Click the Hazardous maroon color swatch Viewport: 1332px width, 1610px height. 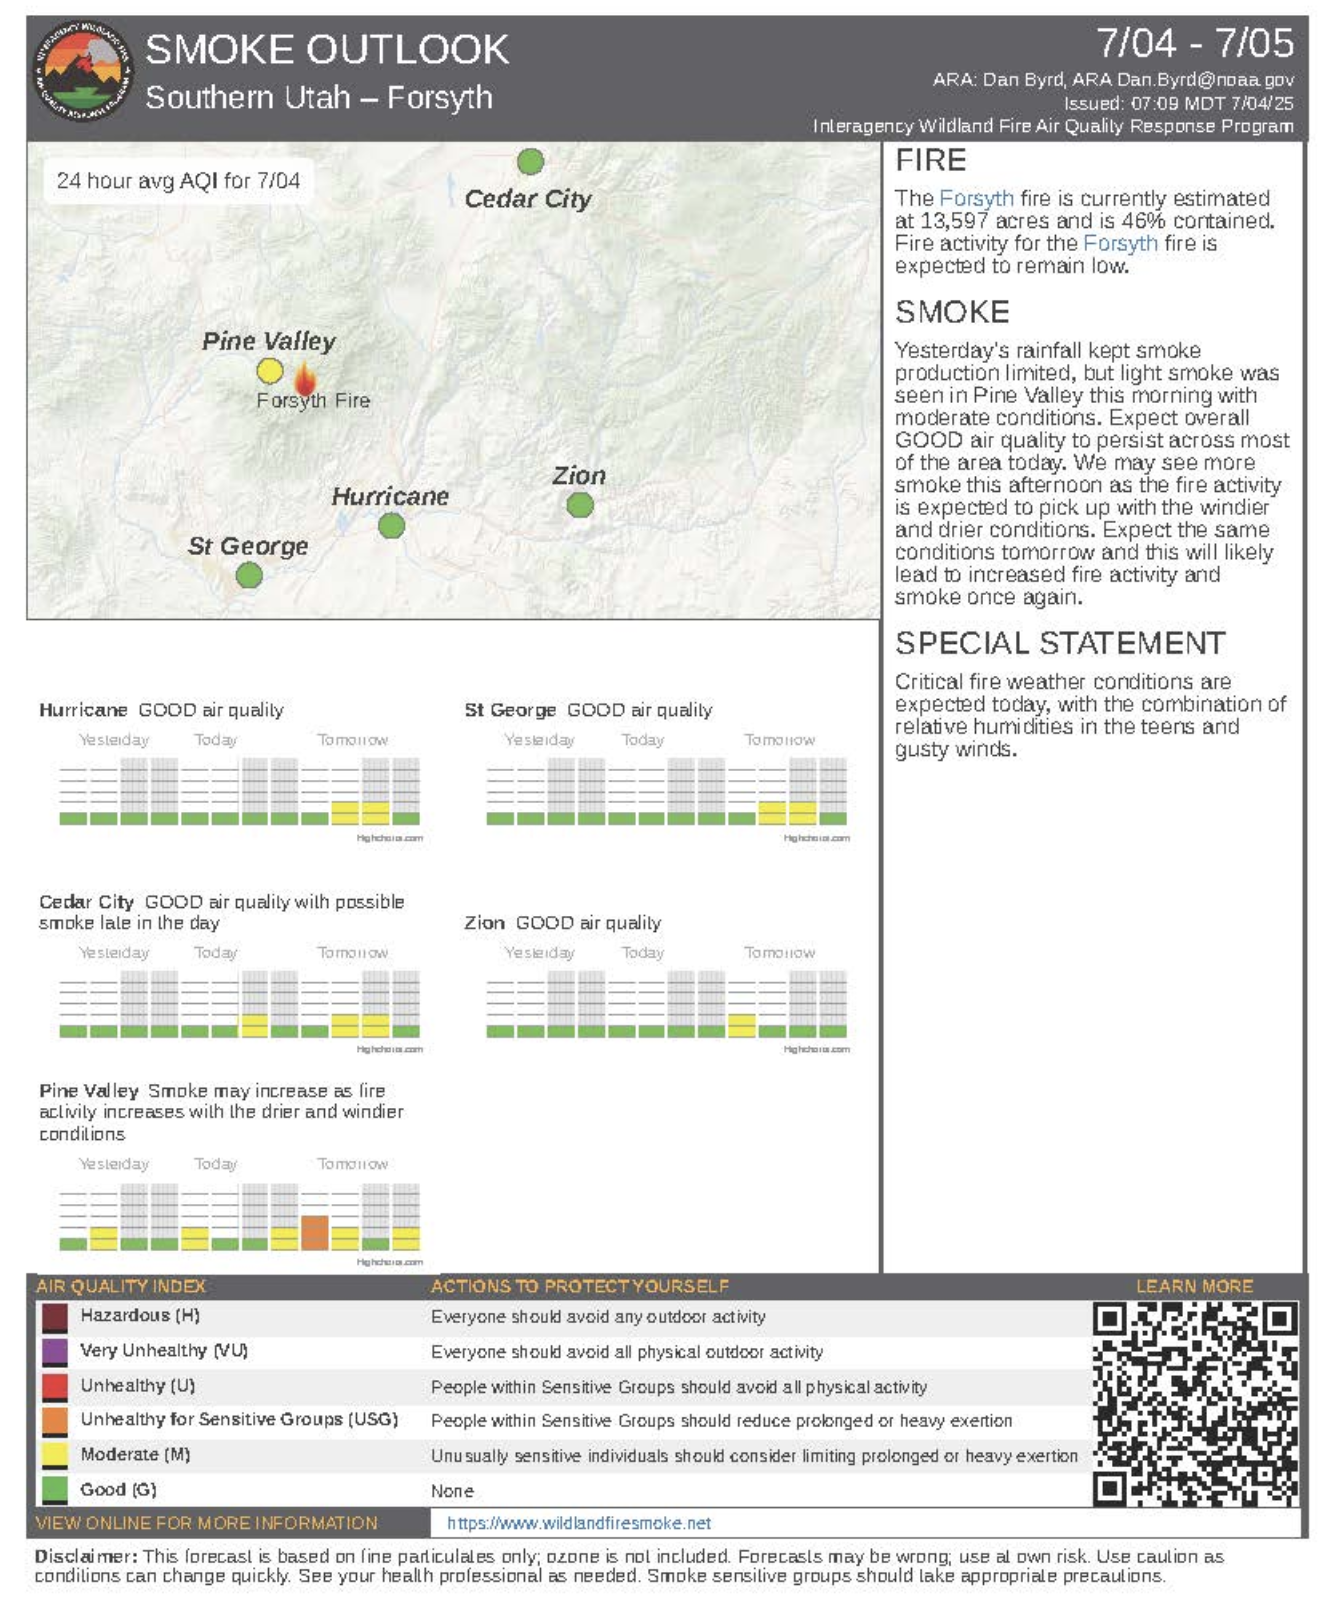[x=54, y=1318]
